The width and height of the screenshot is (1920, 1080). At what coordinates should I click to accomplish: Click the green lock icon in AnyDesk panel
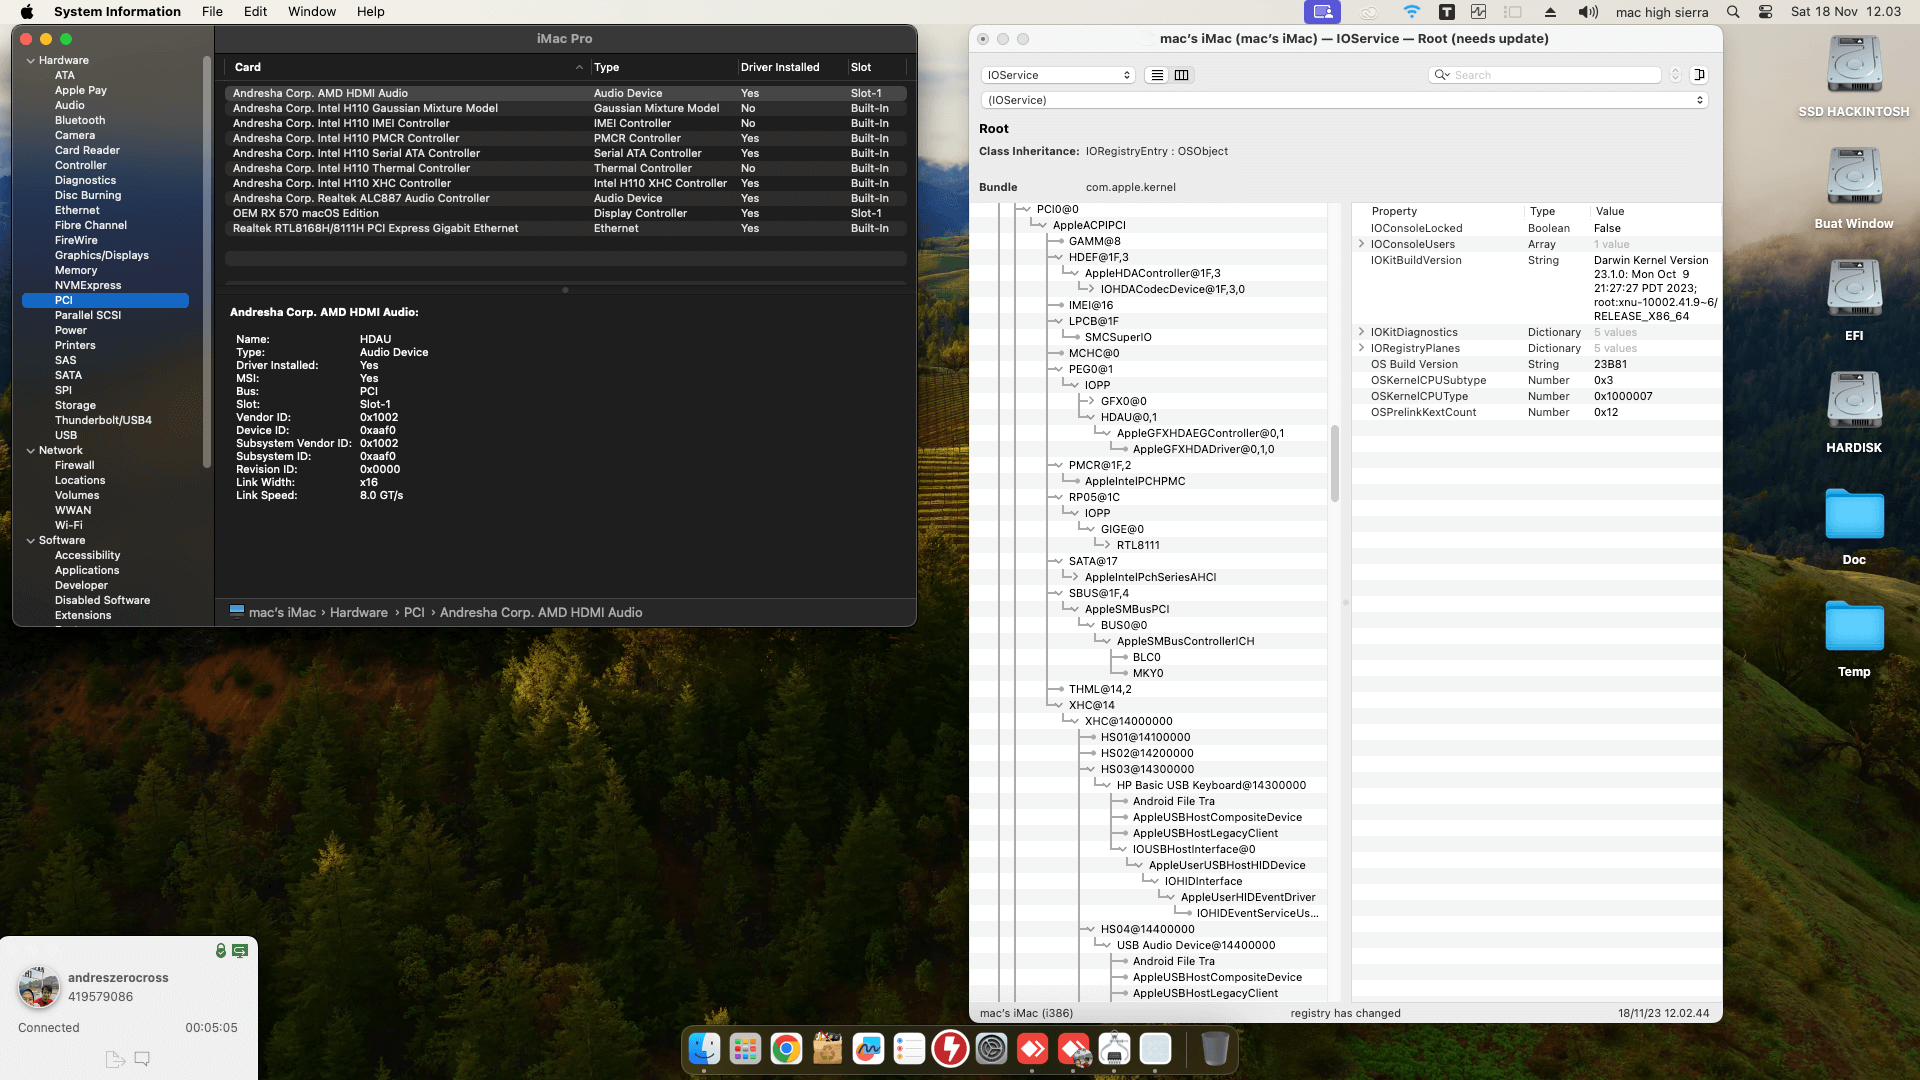tap(221, 950)
